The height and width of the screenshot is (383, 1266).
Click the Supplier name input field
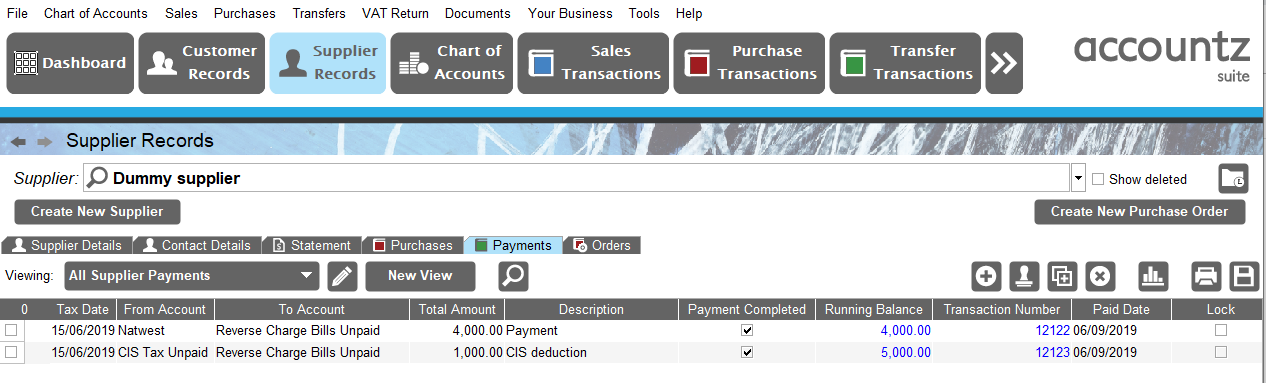click(x=576, y=179)
